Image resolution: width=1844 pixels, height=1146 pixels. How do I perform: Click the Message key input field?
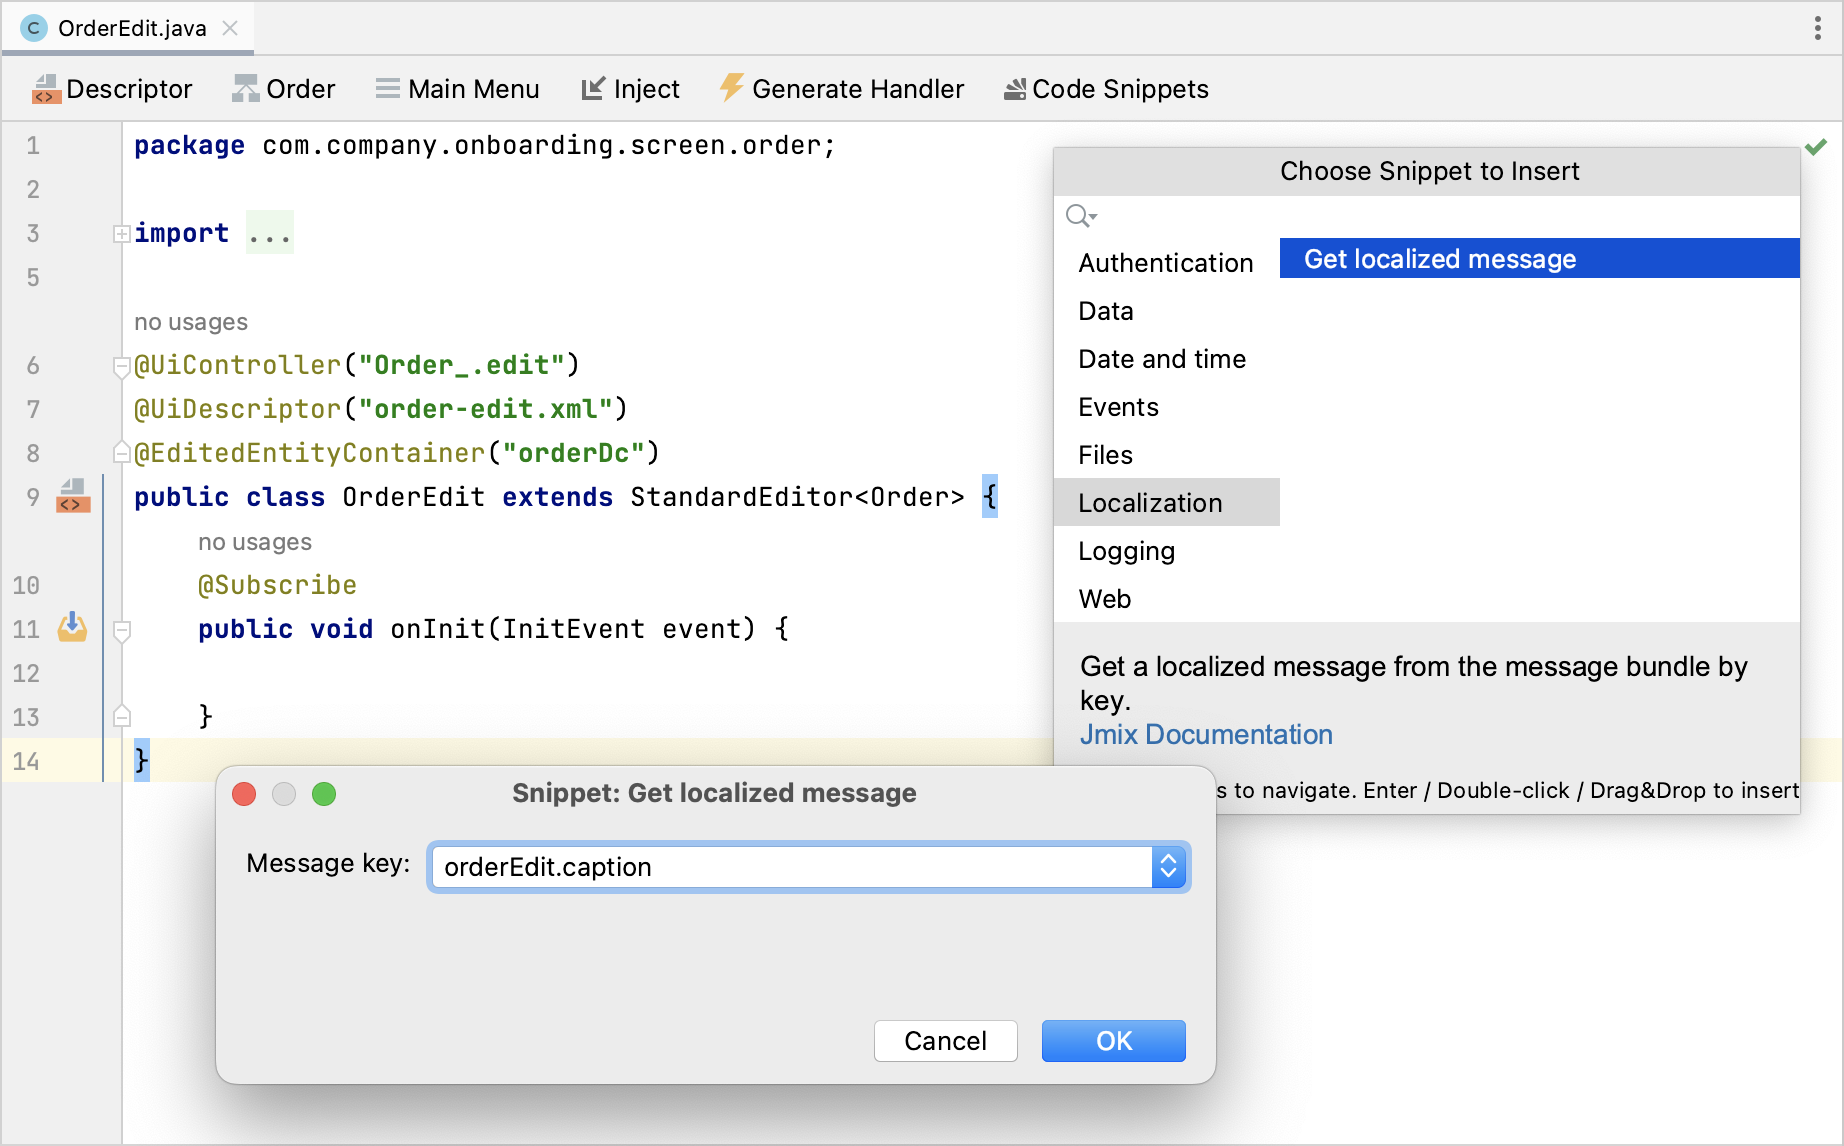coord(790,867)
